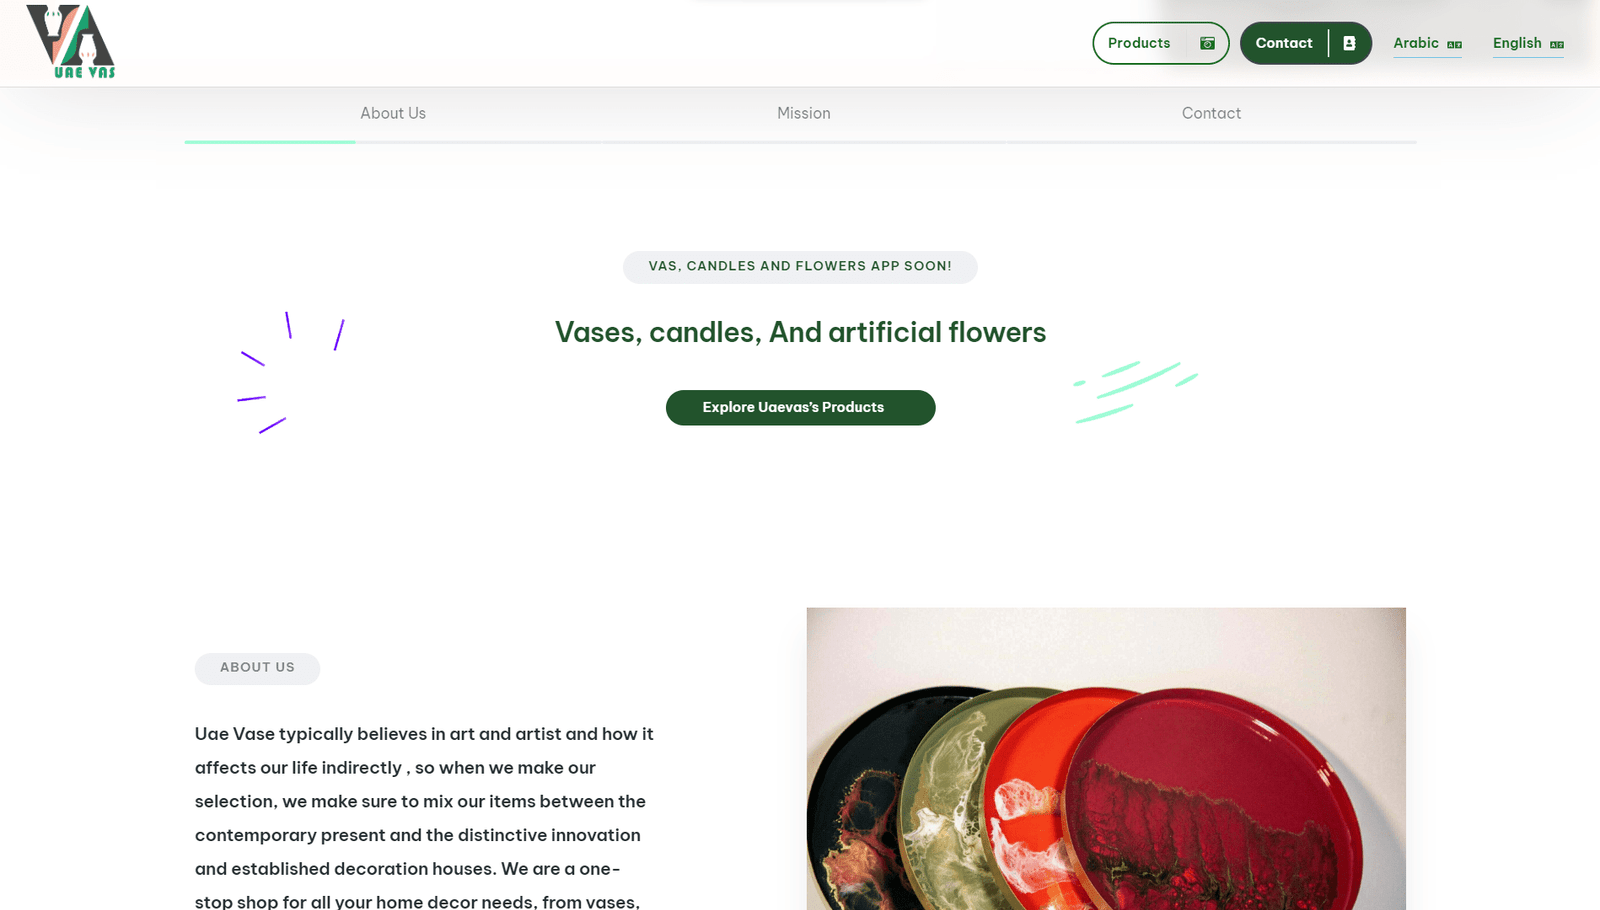Select the About Us tab
The image size is (1600, 910).
[393, 113]
